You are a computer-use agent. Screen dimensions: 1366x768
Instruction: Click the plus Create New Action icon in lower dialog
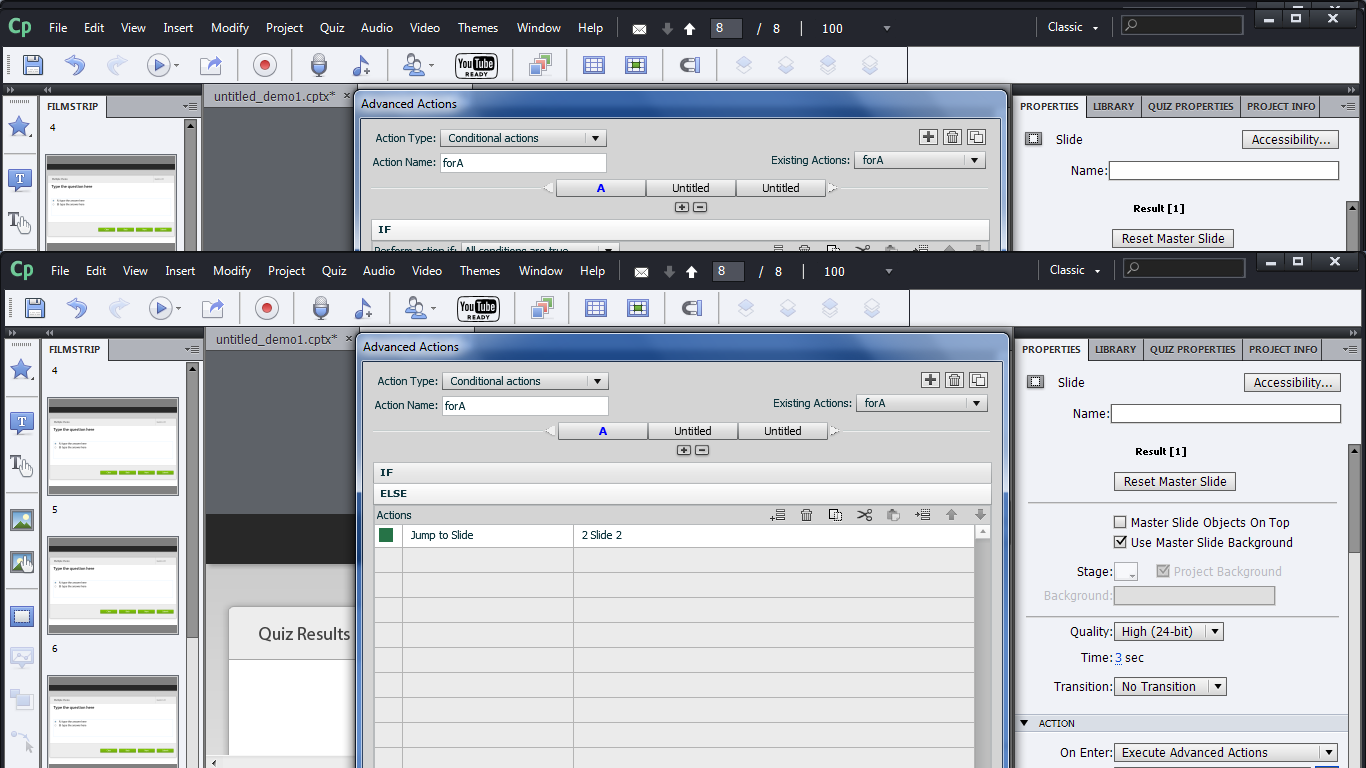pos(931,380)
